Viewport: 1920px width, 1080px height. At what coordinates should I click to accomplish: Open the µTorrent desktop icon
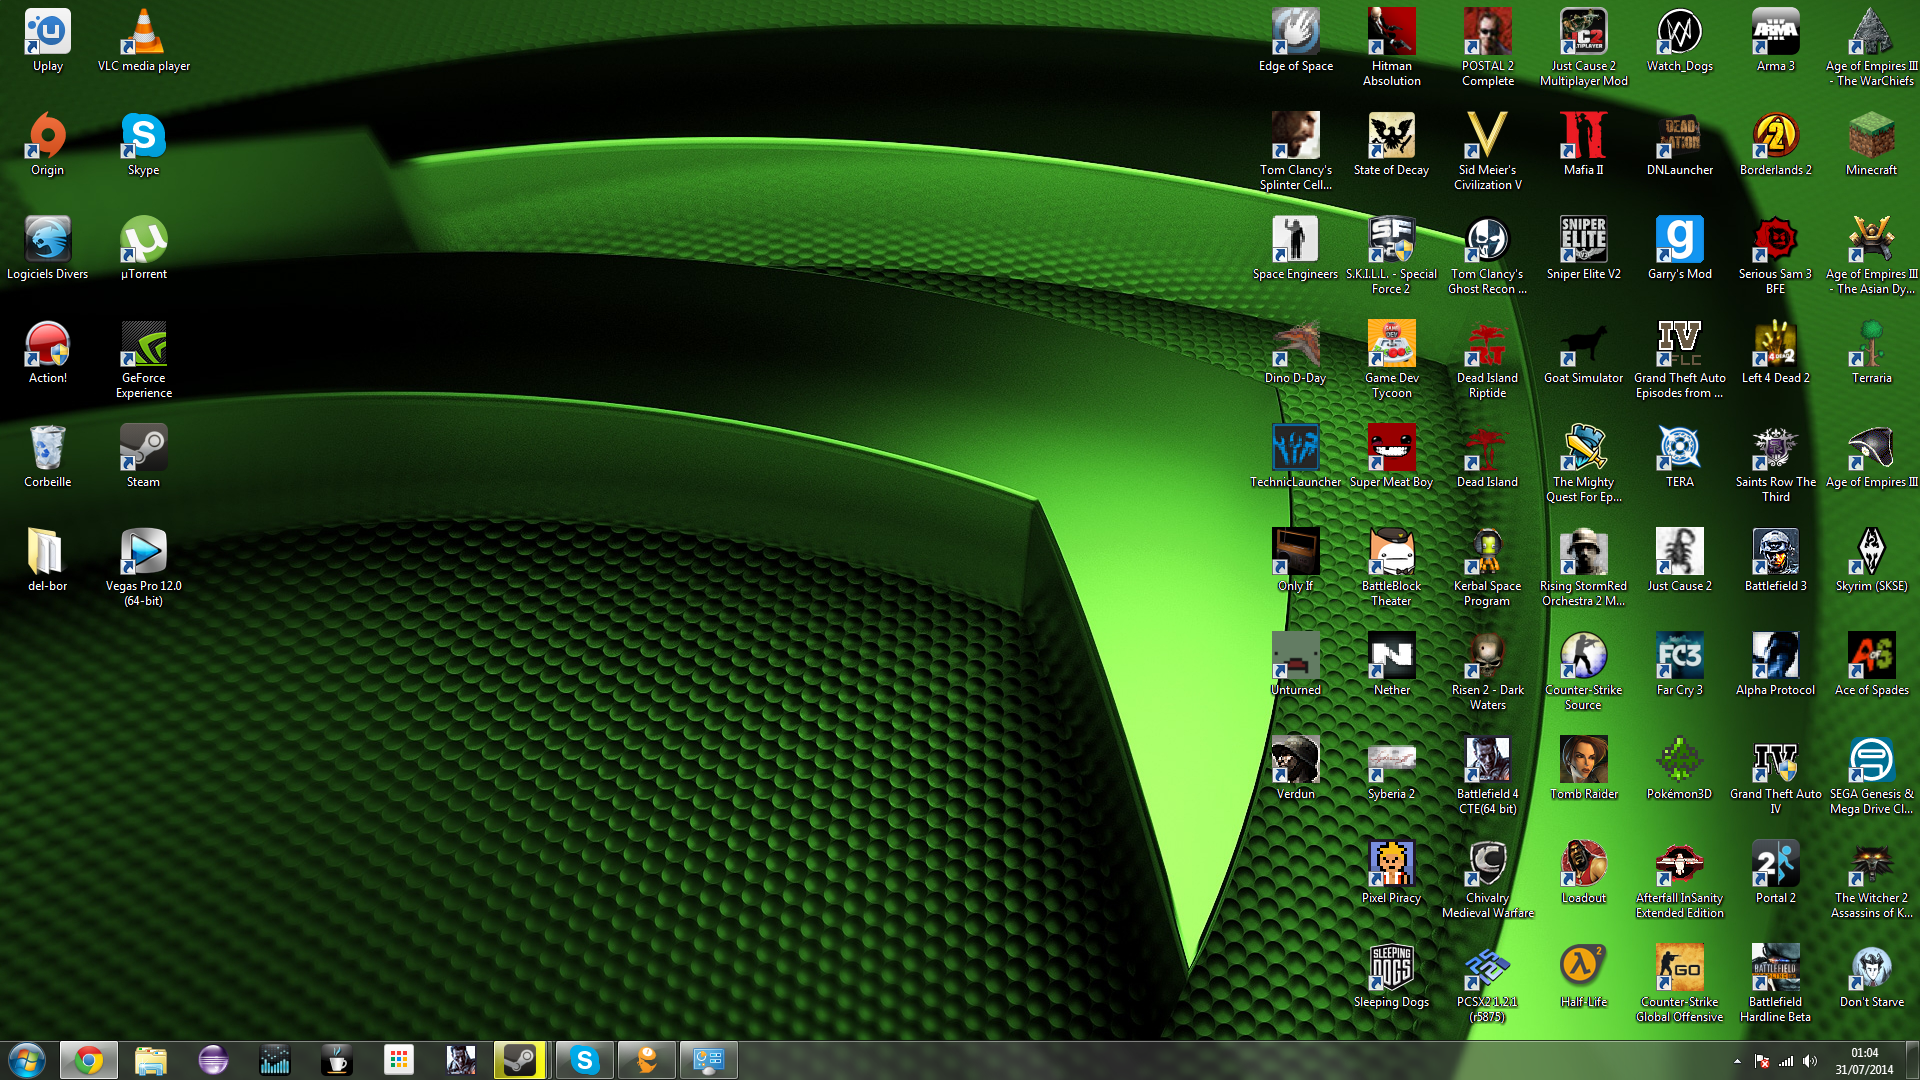[x=143, y=249]
